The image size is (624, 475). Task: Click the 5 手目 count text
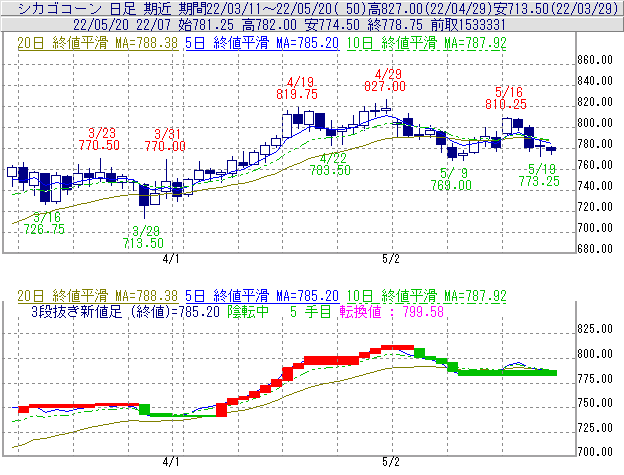(x=310, y=311)
